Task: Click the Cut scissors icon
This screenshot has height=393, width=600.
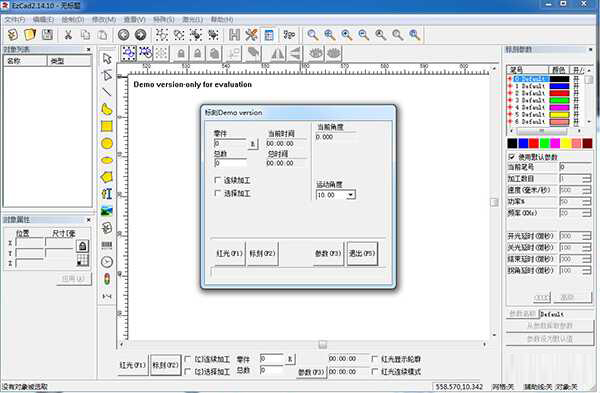Action: point(68,35)
